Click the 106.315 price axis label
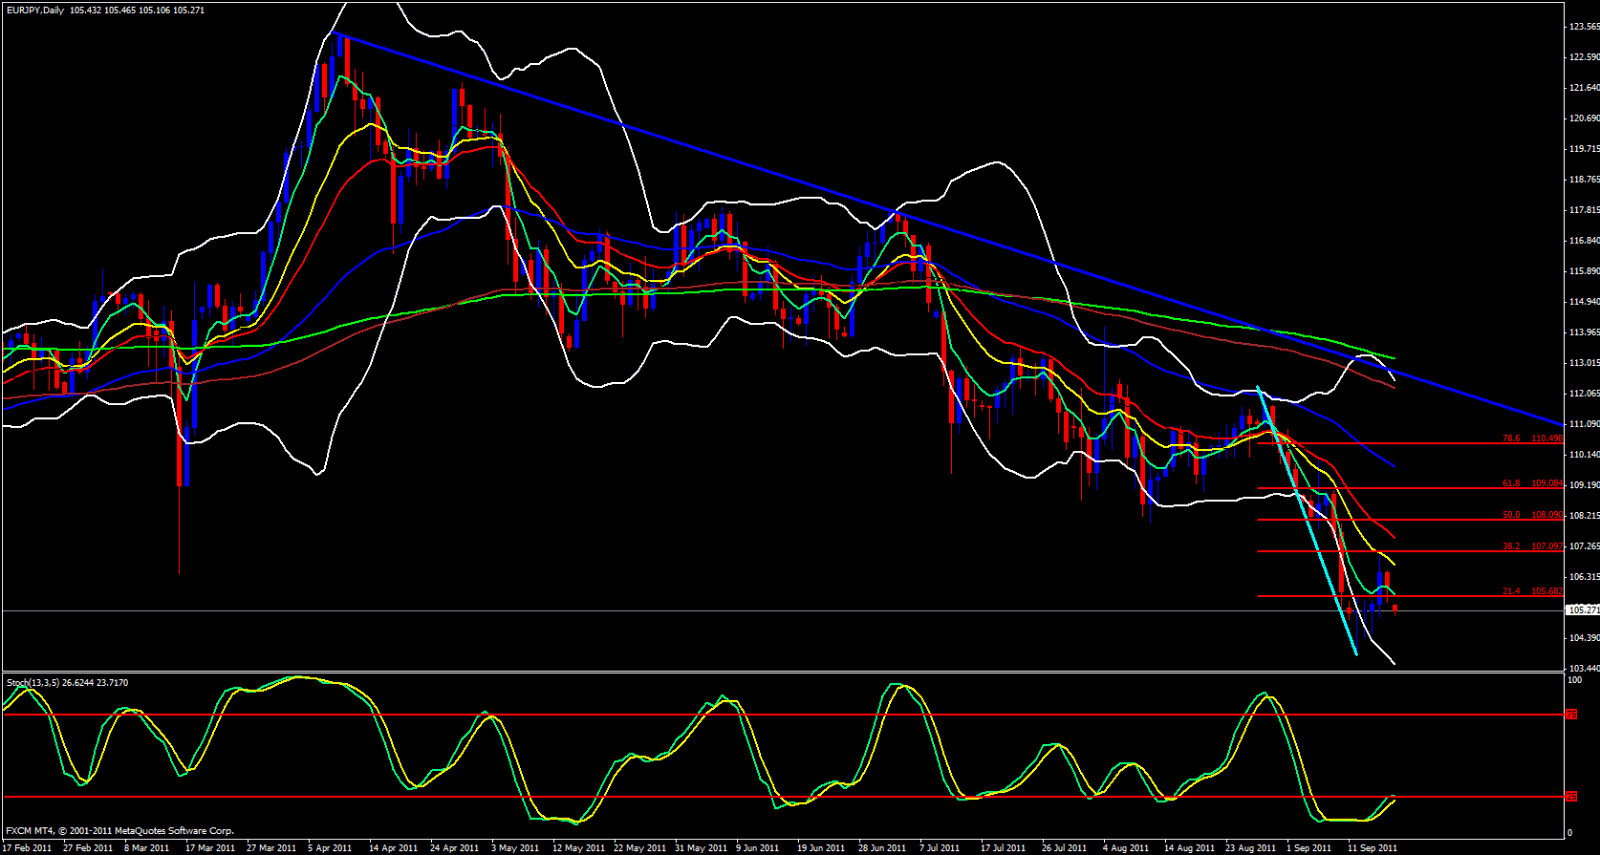 (1584, 577)
